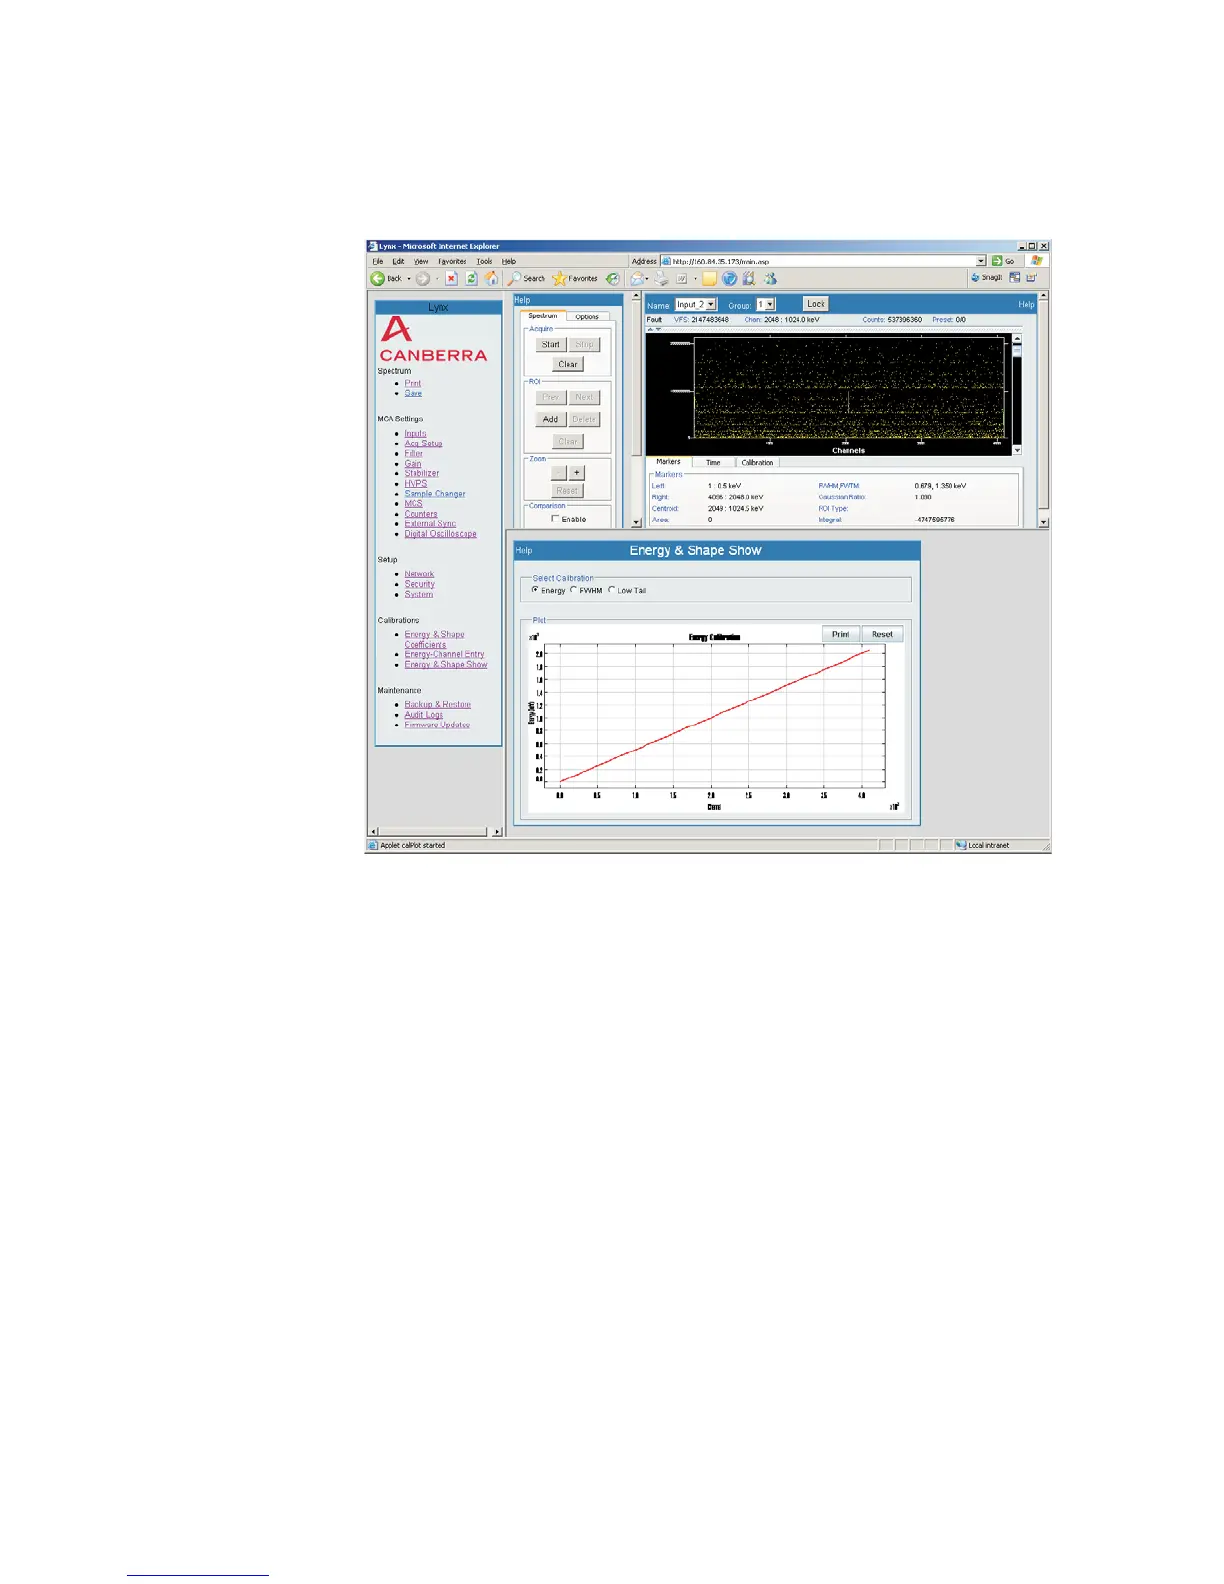The image size is (1224, 1584).
Task: Open the Backup & Restore link
Action: pos(437,704)
